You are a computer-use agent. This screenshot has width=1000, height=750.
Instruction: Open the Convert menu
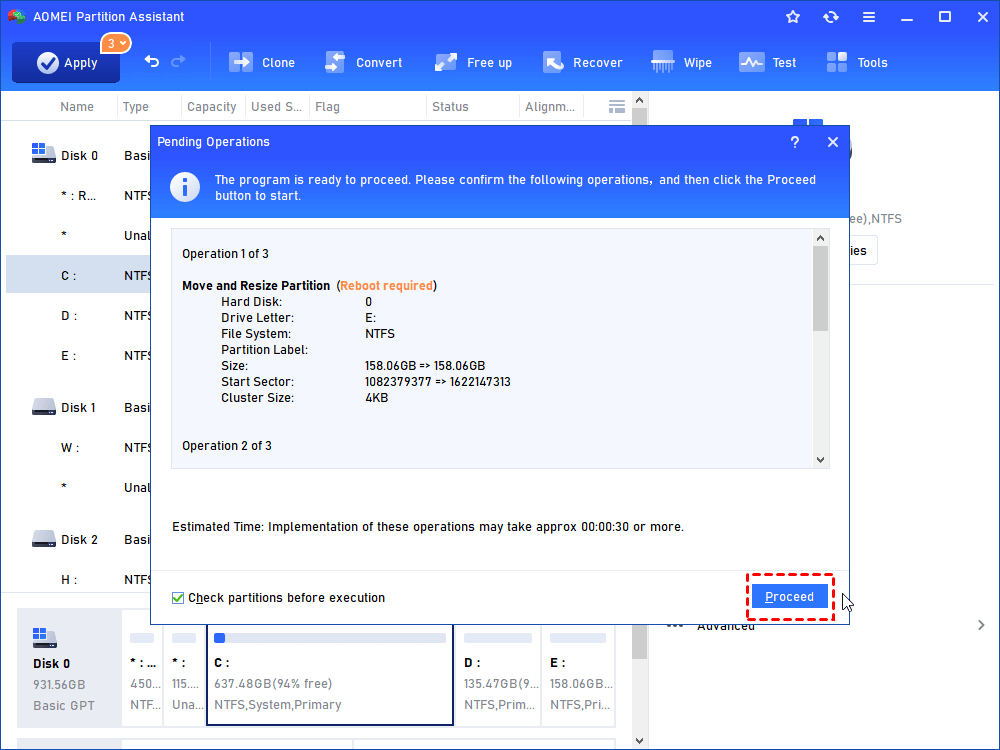point(364,62)
